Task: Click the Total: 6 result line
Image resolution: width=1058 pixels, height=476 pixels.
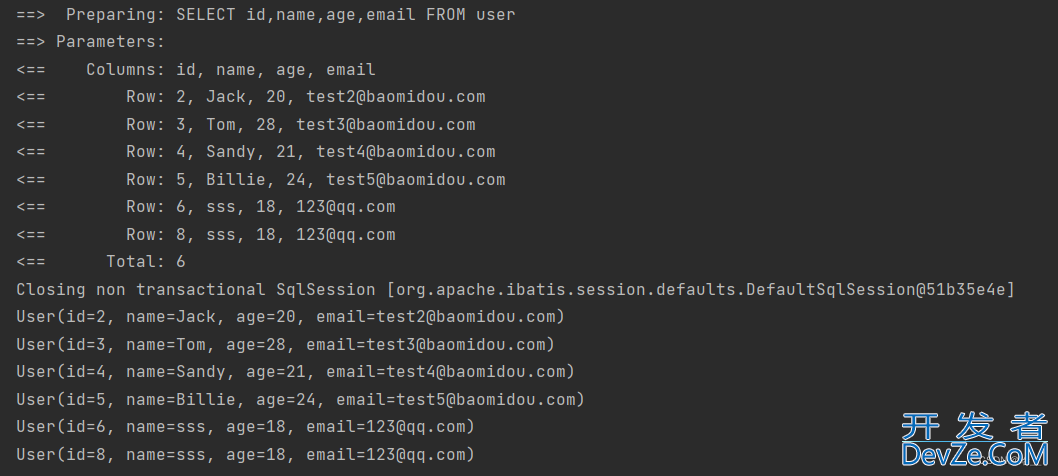Action: click(x=101, y=262)
